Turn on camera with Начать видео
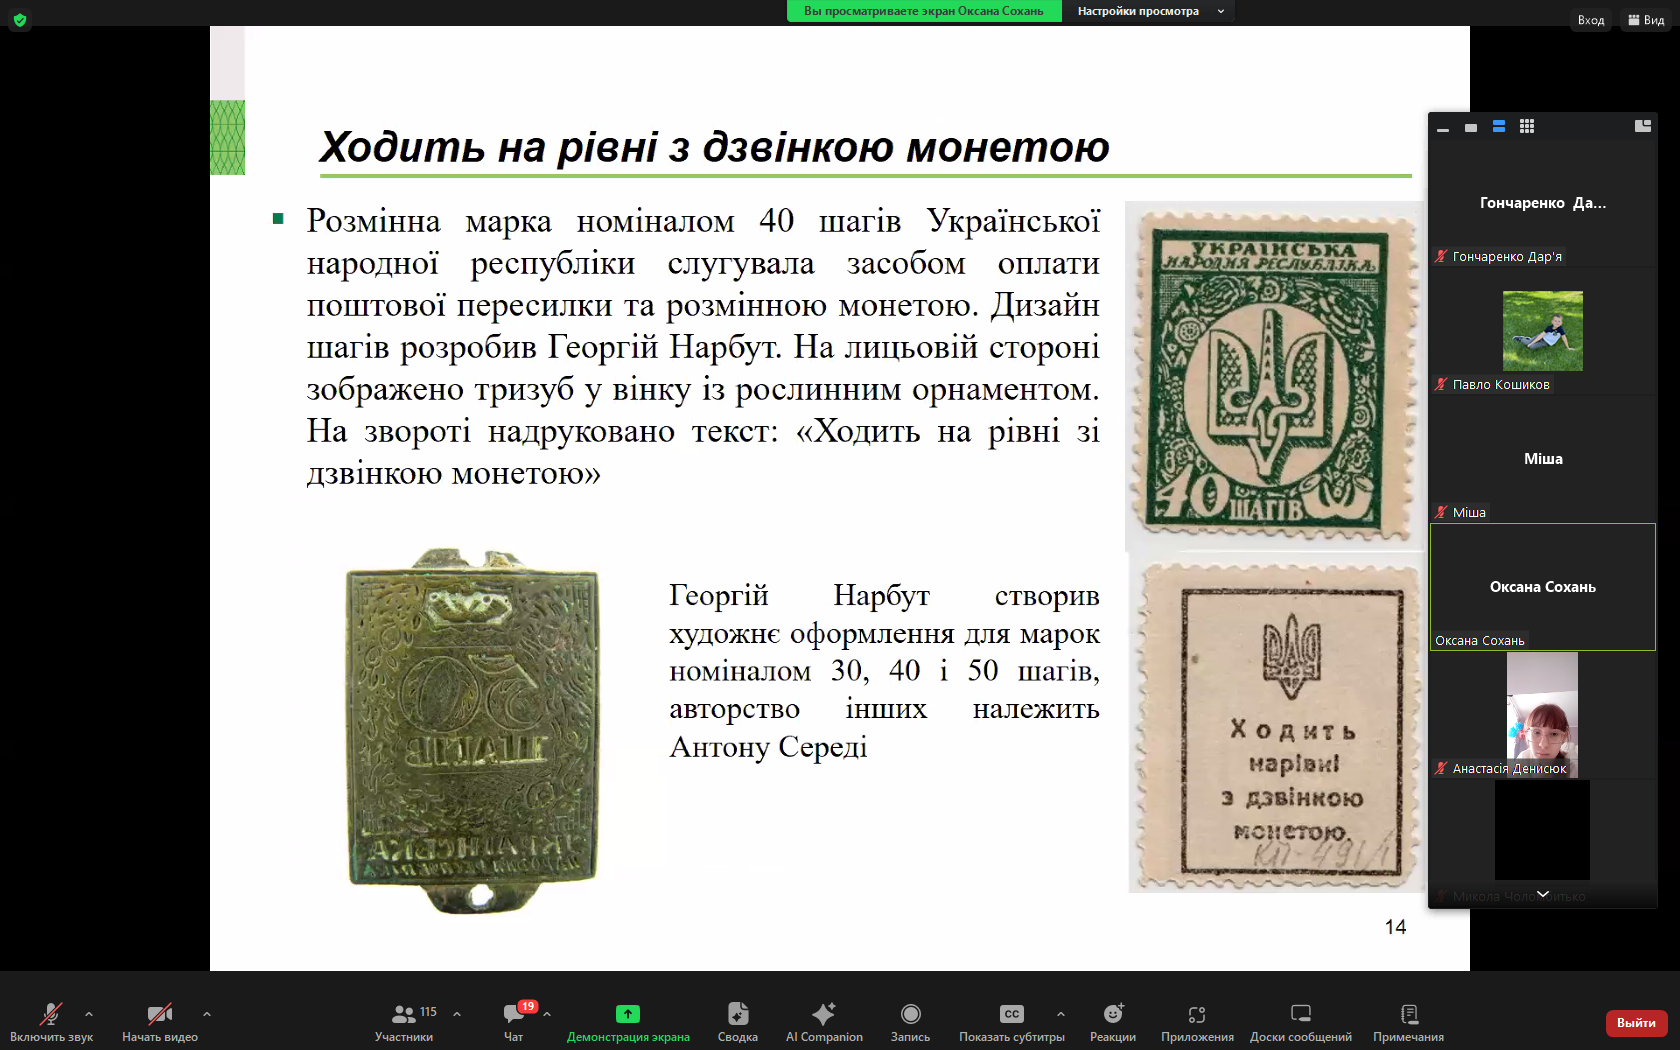Image resolution: width=1680 pixels, height=1050 pixels. coord(159,1020)
